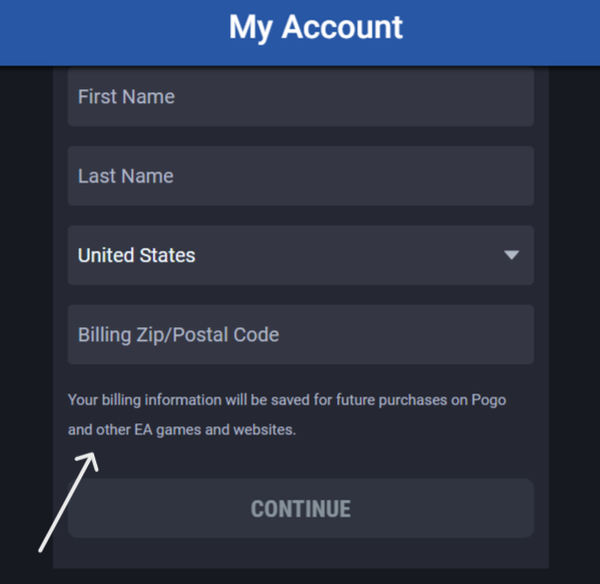Click the "Billing Zip/Postal Code" placeholder text
Image resolution: width=600 pixels, height=584 pixels.
pos(178,334)
